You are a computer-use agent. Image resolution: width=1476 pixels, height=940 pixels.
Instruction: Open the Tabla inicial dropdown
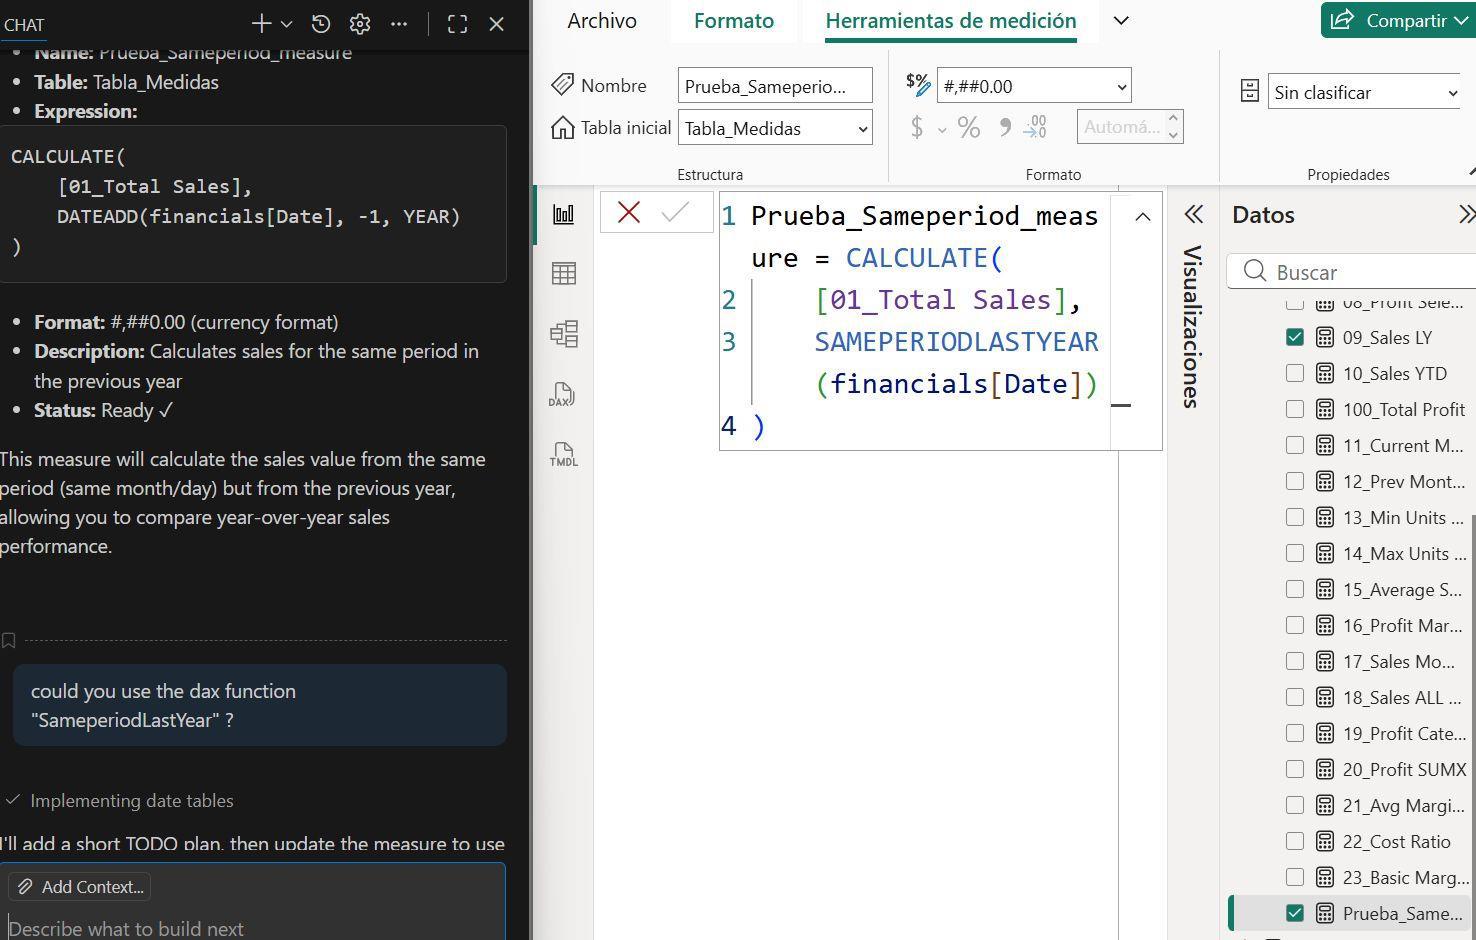click(862, 128)
